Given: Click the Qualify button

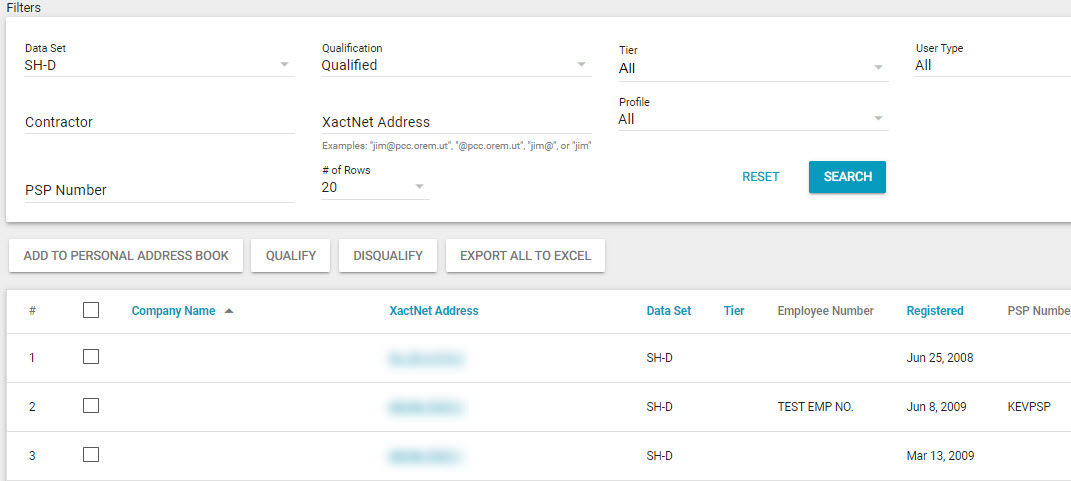Looking at the screenshot, I should pos(291,256).
